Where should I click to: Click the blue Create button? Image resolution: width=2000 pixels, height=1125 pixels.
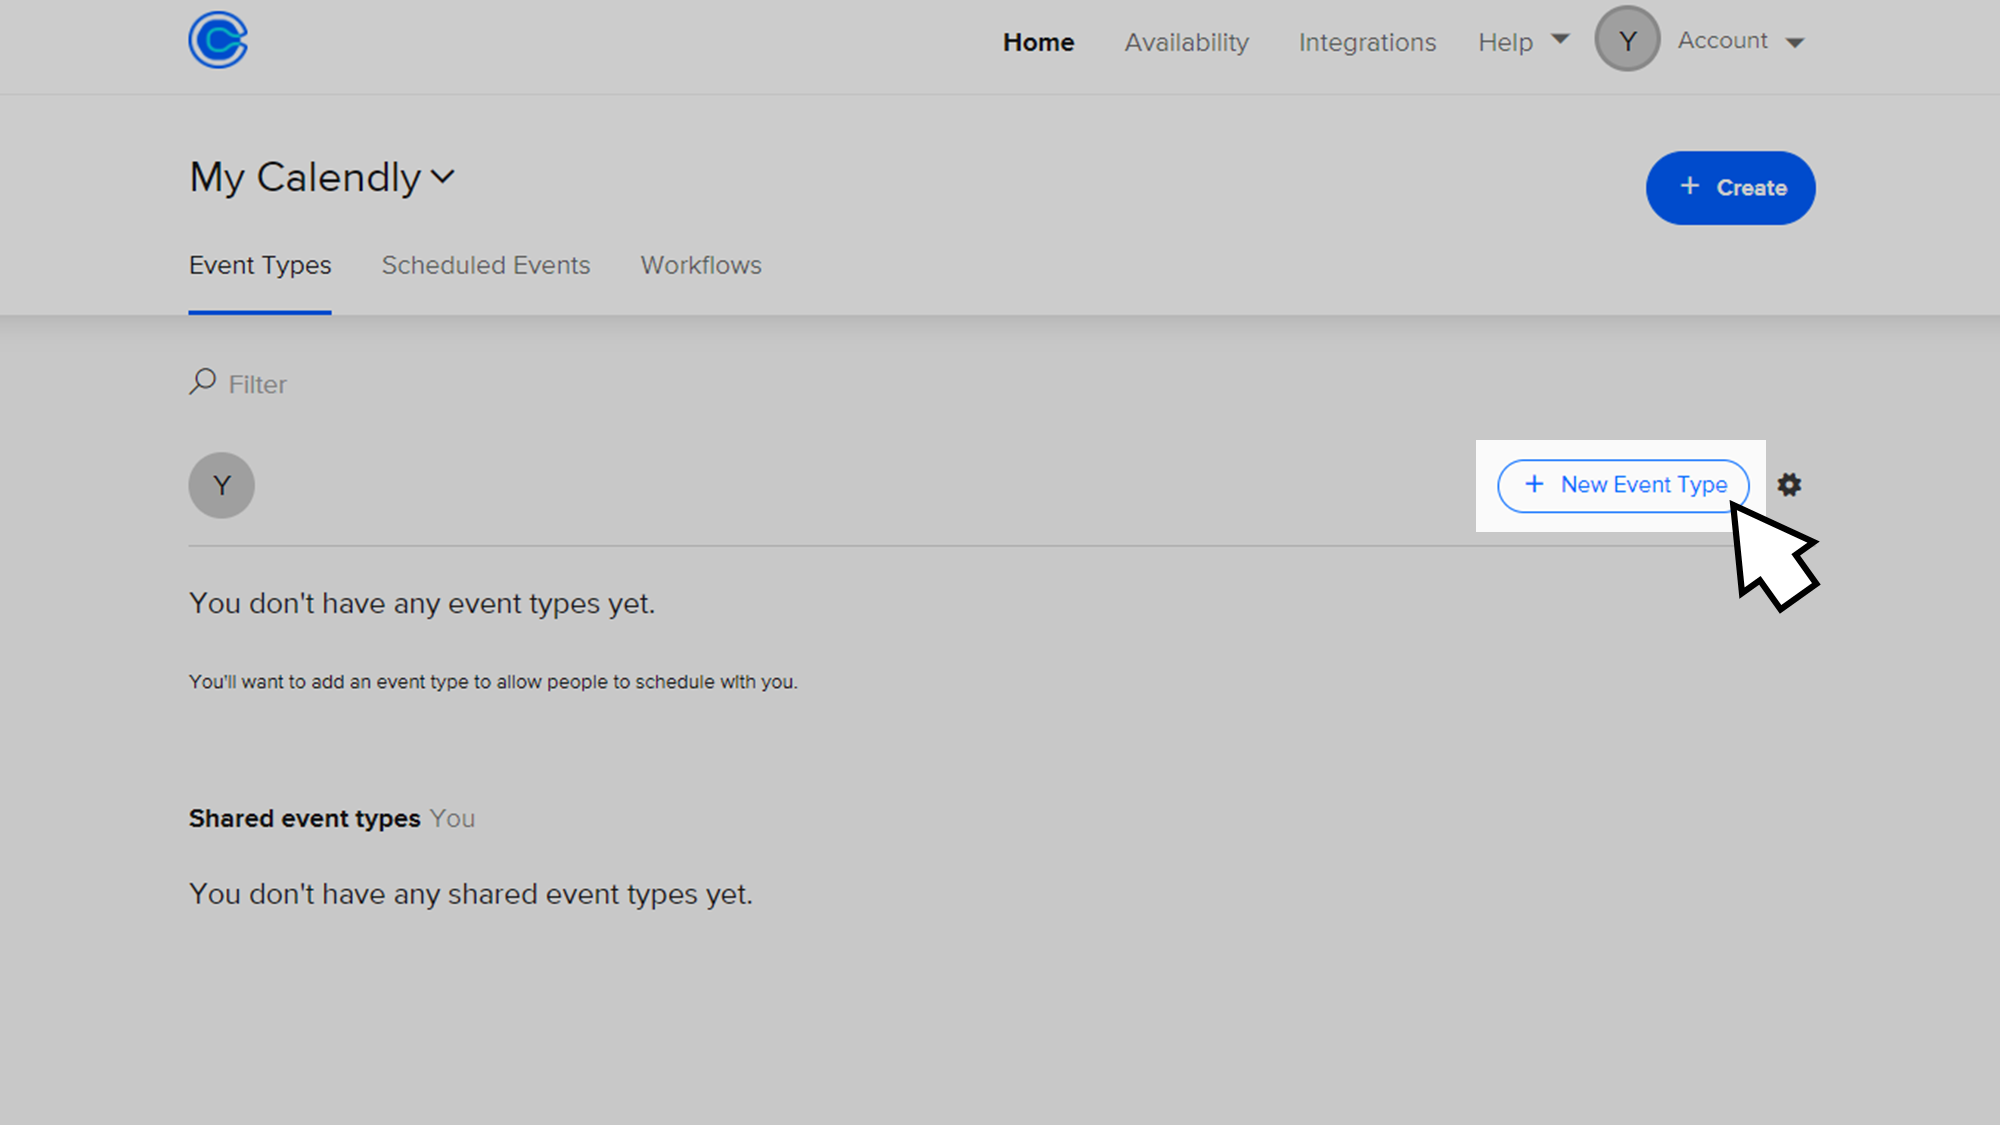click(x=1730, y=187)
